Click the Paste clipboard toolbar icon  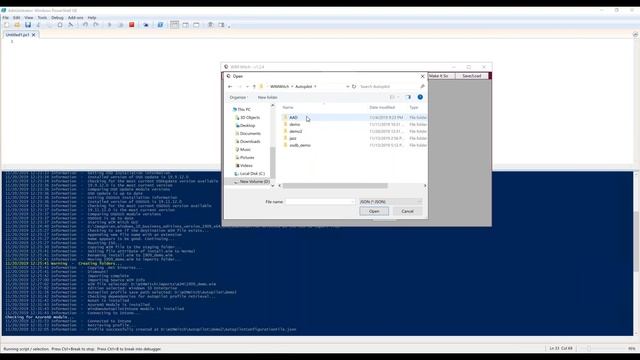60,25
